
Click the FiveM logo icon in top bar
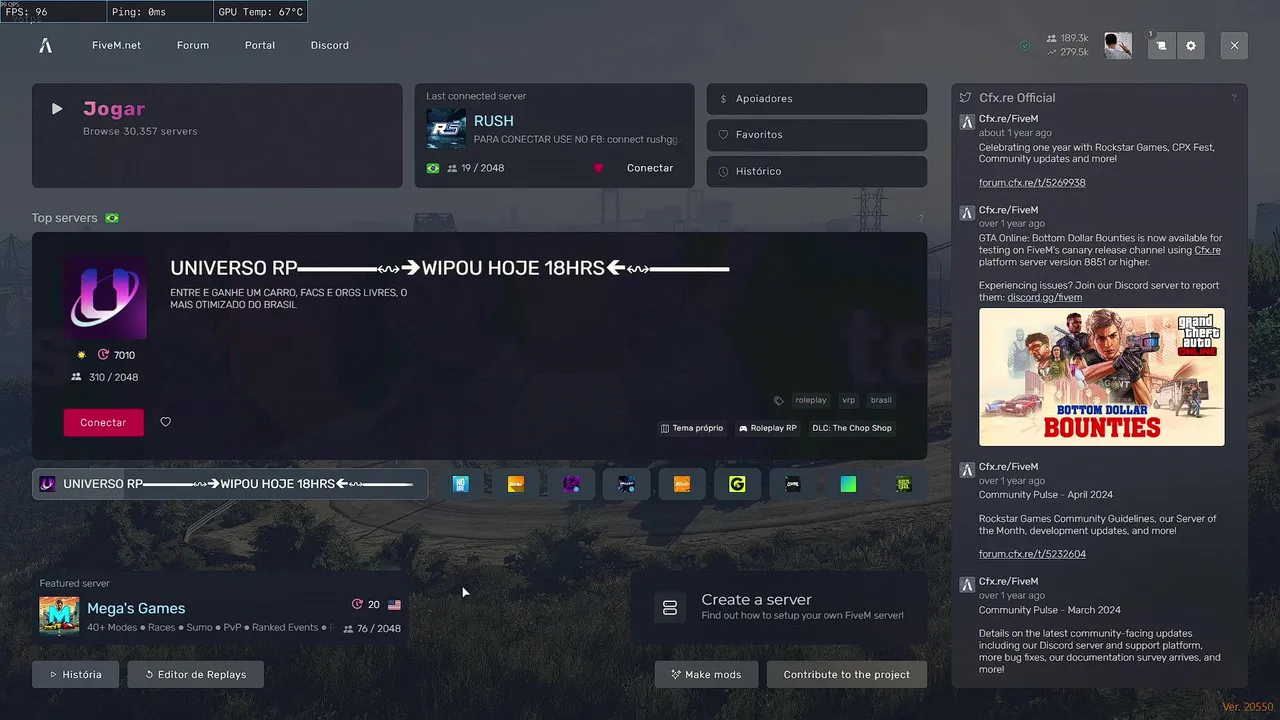pyautogui.click(x=45, y=45)
